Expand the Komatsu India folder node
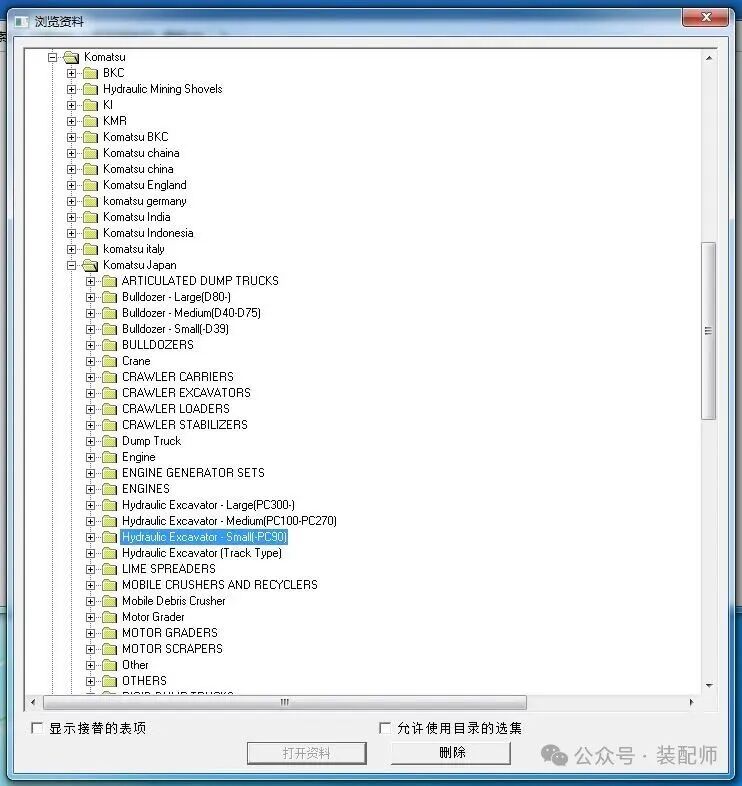Viewport: 742px width, 786px height. tap(71, 217)
